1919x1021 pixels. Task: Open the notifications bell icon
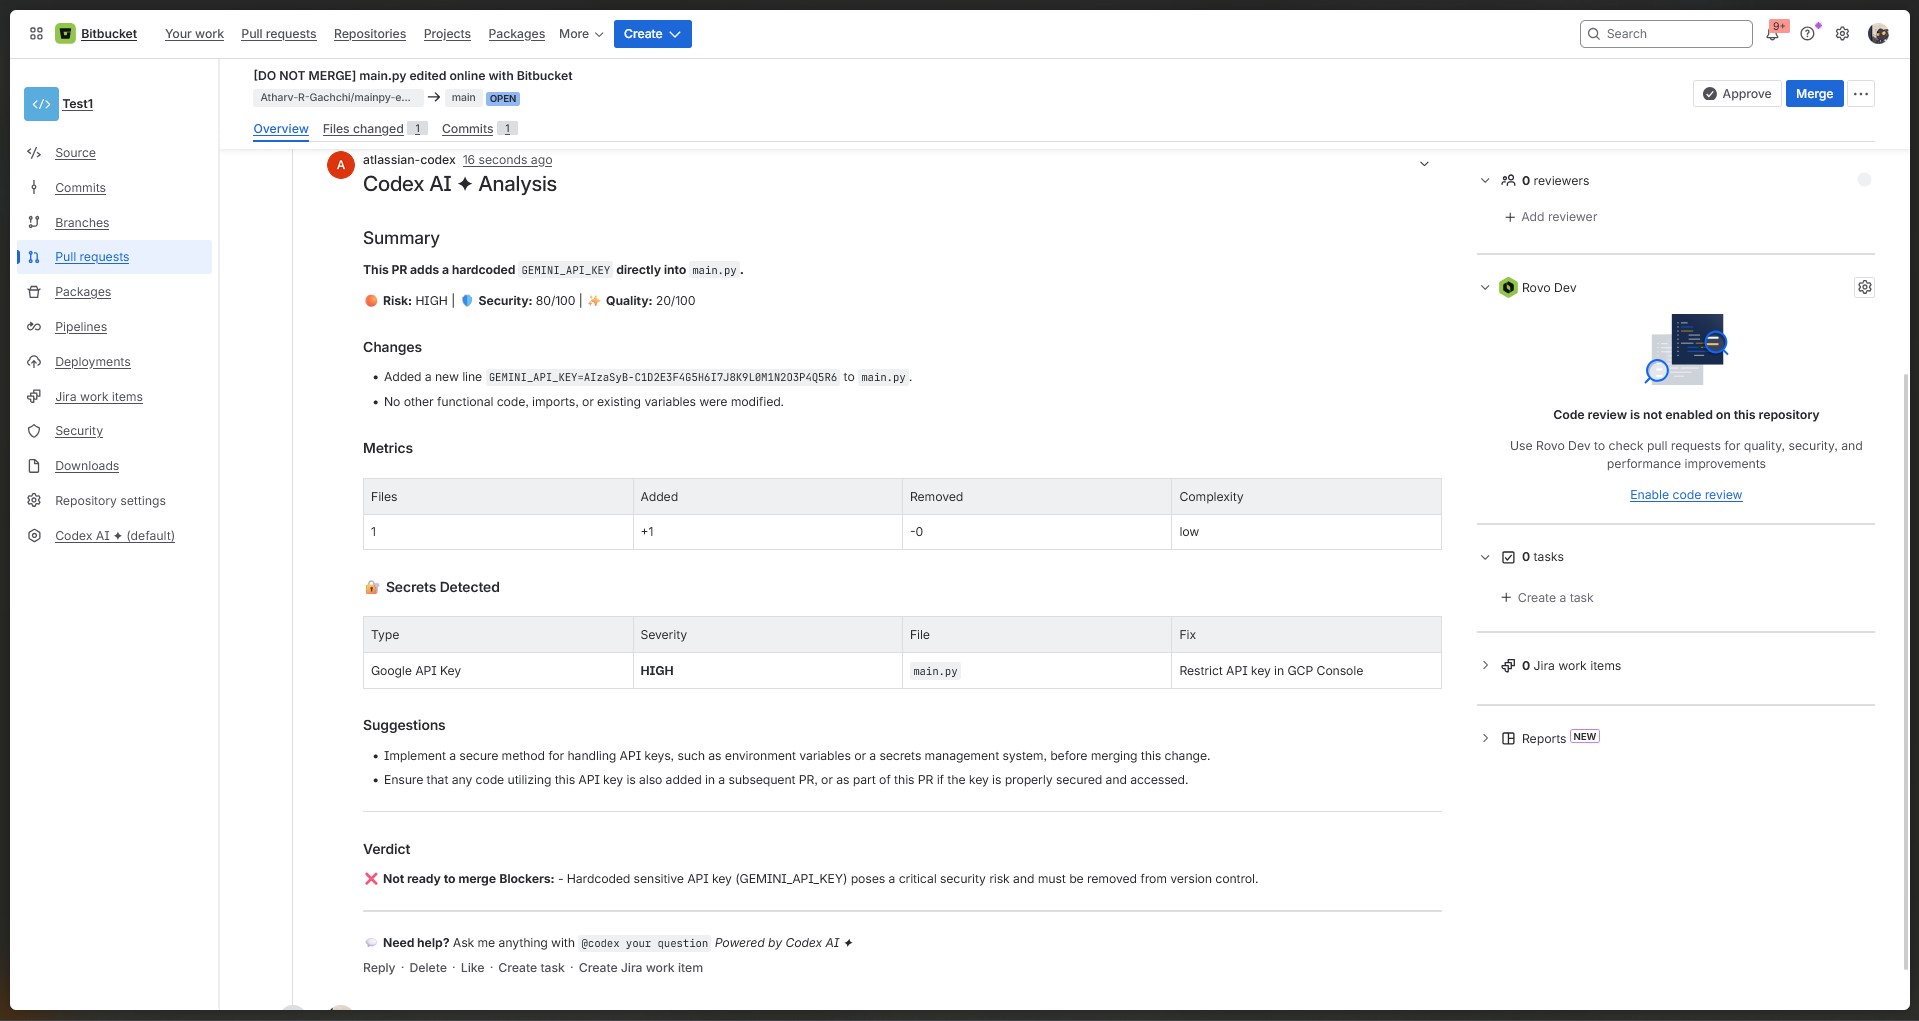[1772, 34]
